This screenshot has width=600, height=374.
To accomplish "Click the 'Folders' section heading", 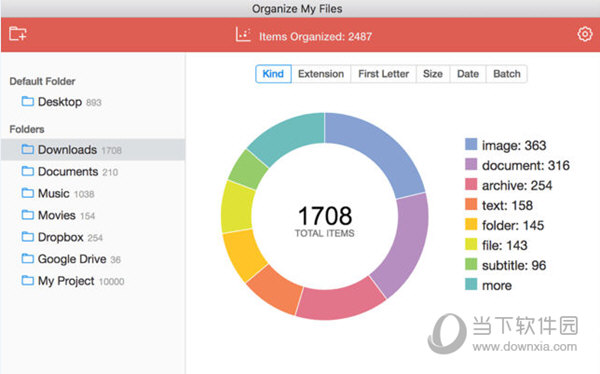I will click(27, 129).
